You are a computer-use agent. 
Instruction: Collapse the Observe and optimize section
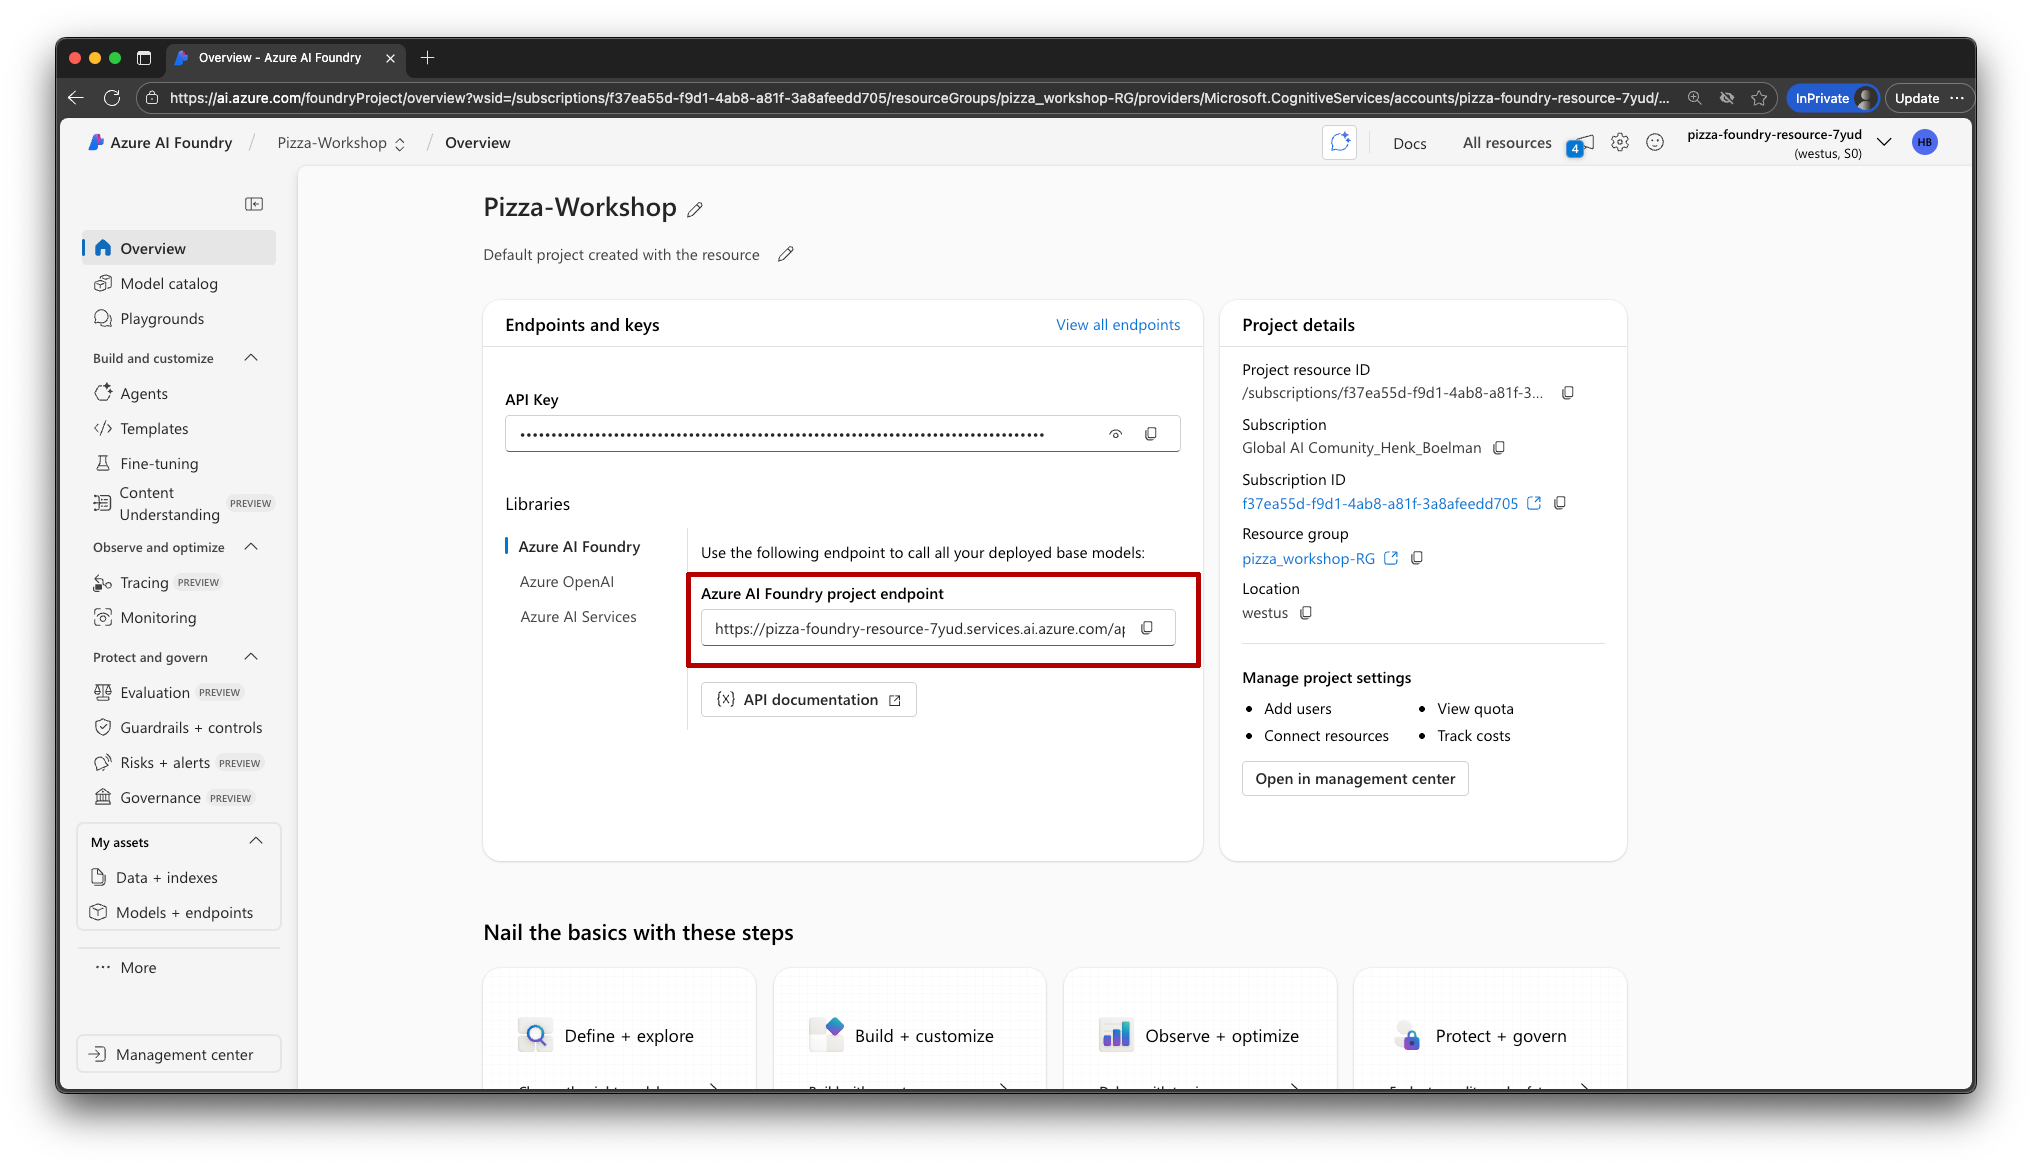(x=251, y=547)
